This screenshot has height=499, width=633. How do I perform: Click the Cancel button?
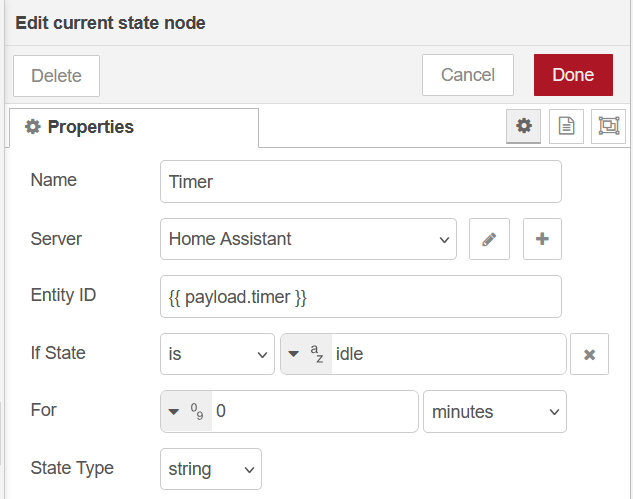[468, 75]
